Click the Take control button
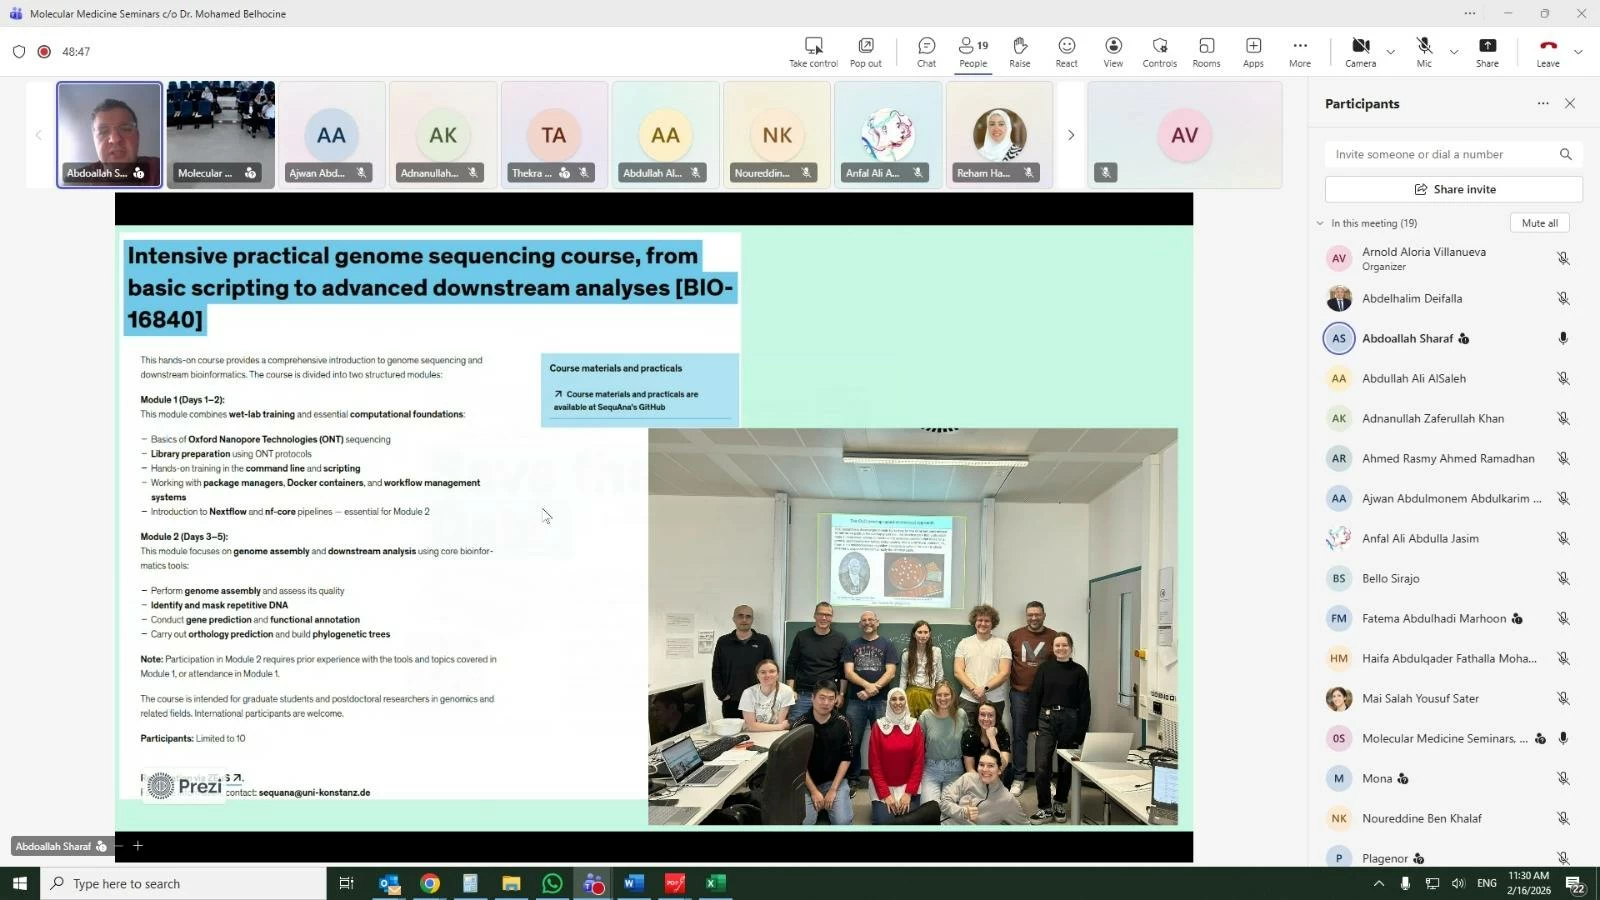 (x=813, y=52)
